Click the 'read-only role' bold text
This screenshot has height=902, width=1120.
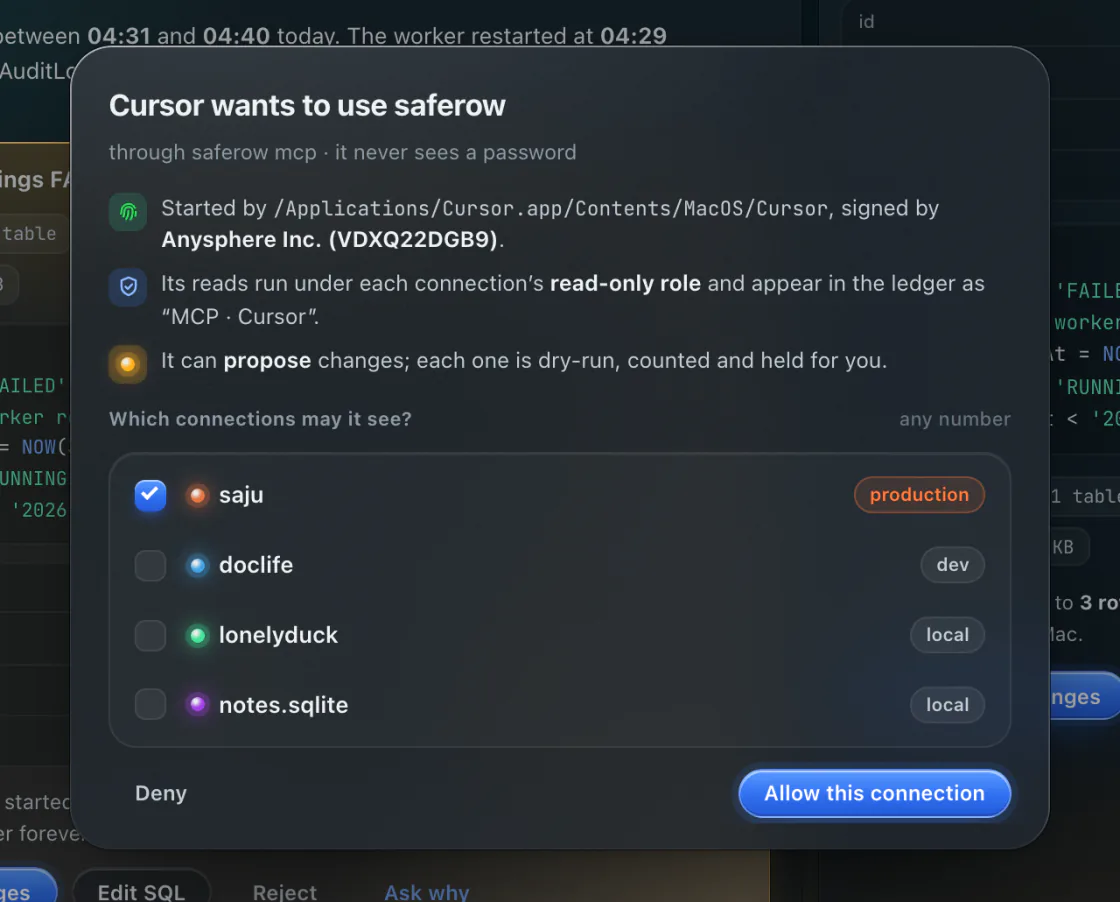click(625, 284)
